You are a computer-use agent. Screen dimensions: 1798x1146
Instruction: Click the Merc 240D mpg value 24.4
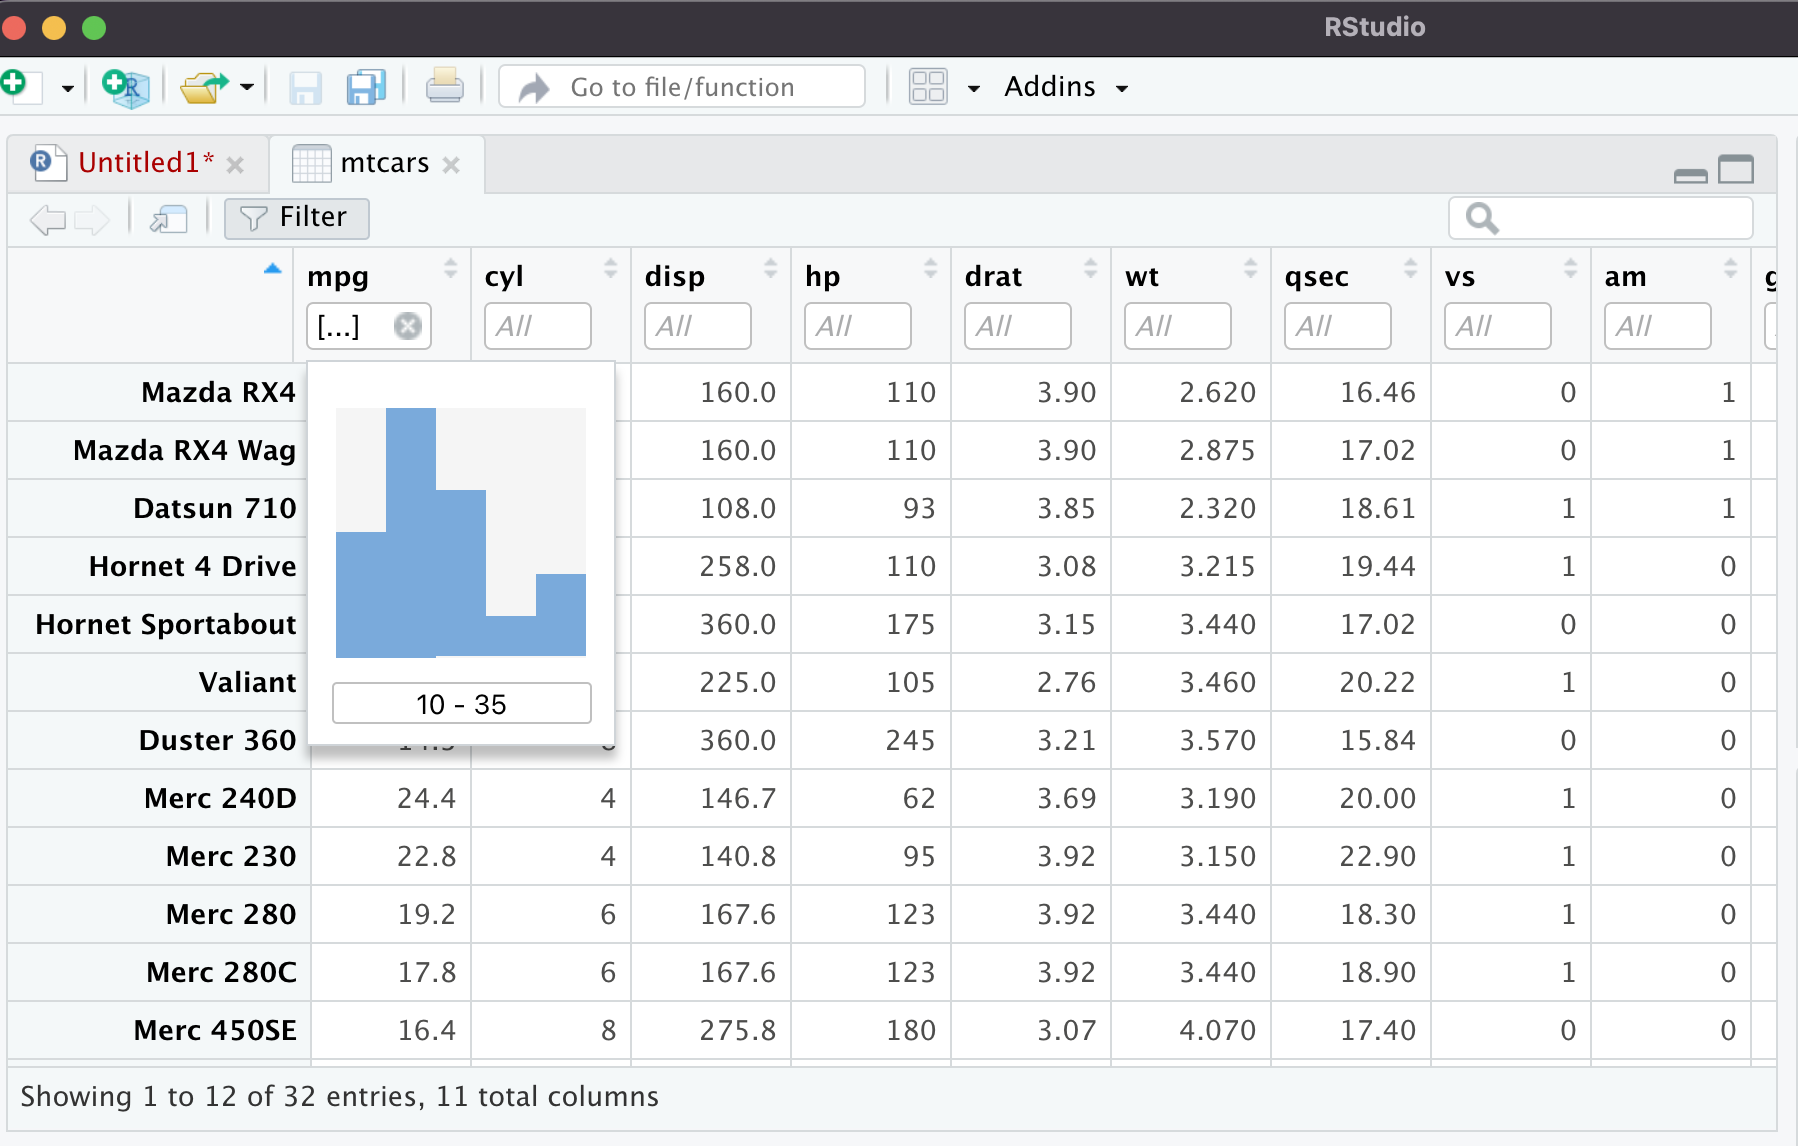pyautogui.click(x=426, y=798)
